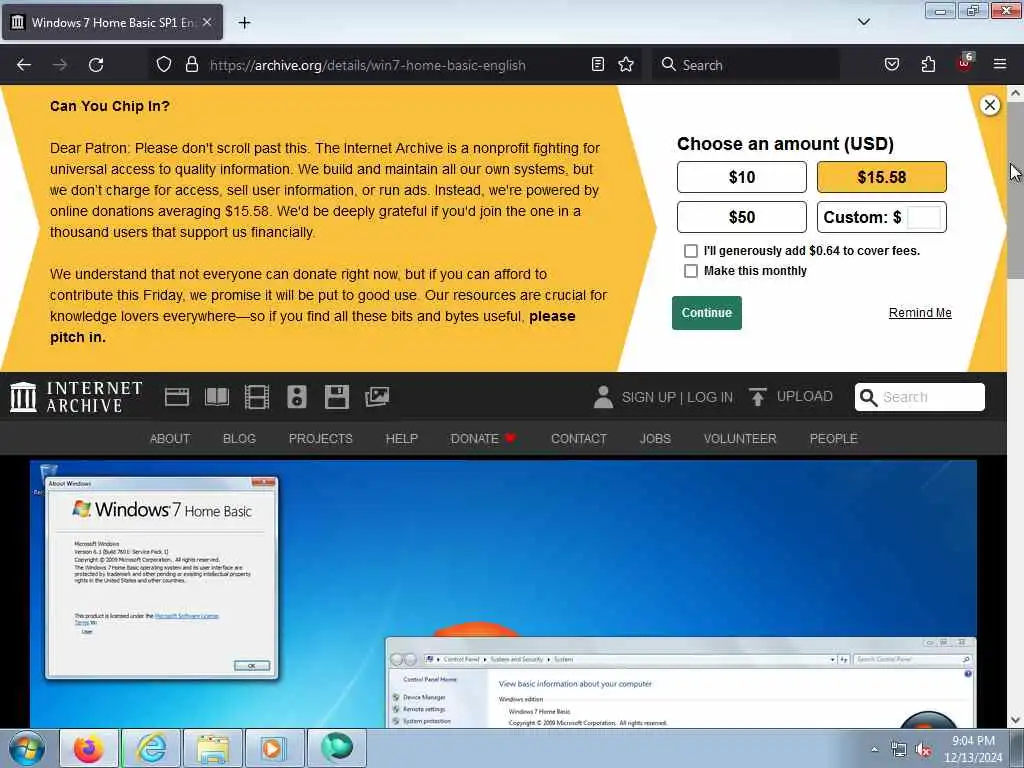Open the Video film strip icon

257,397
